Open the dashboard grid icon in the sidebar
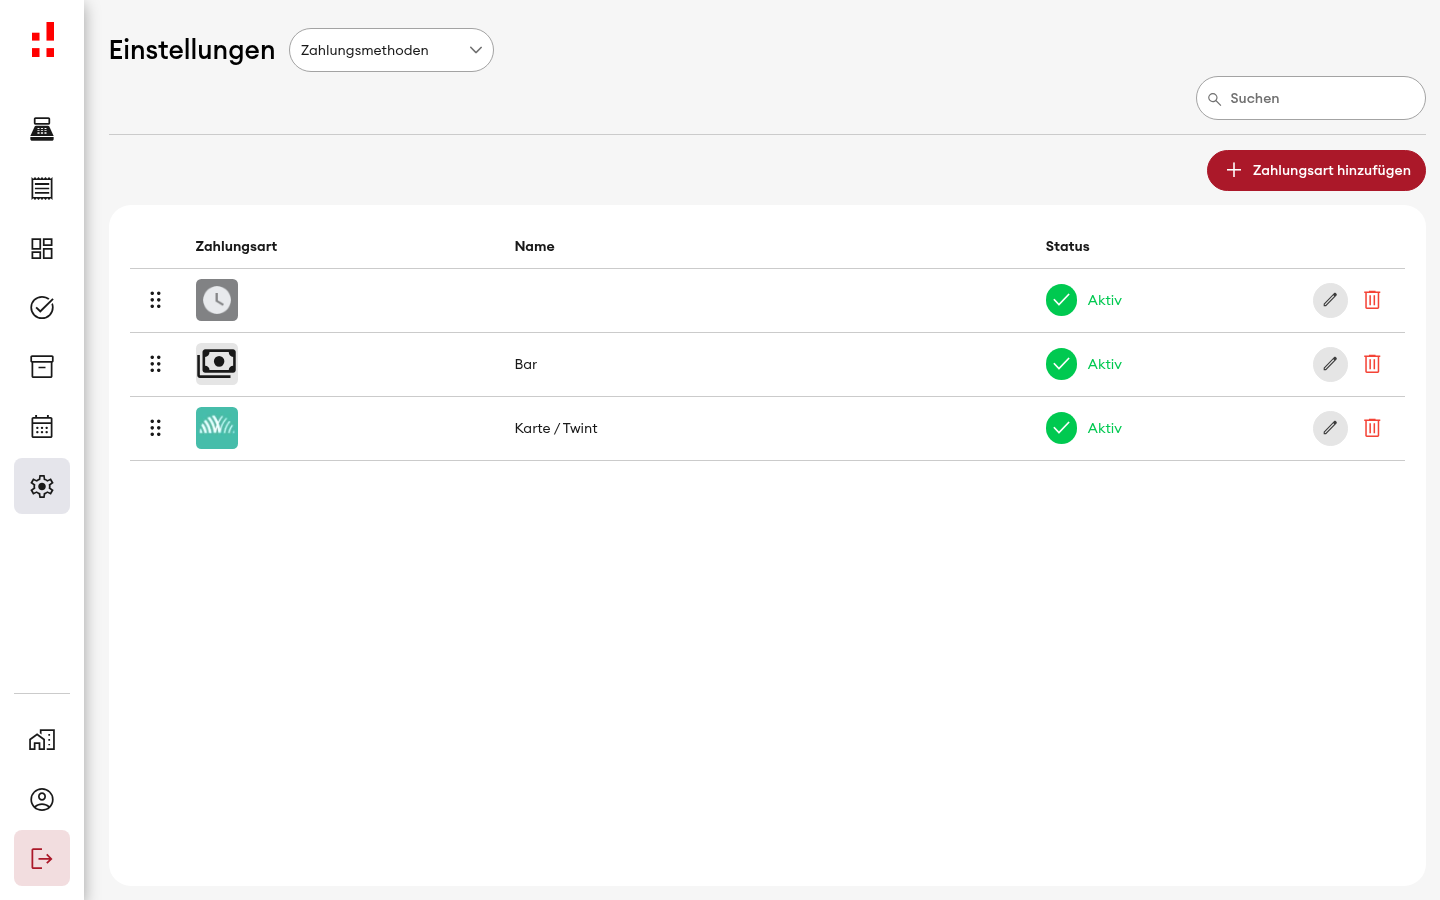This screenshot has width=1440, height=900. [42, 248]
